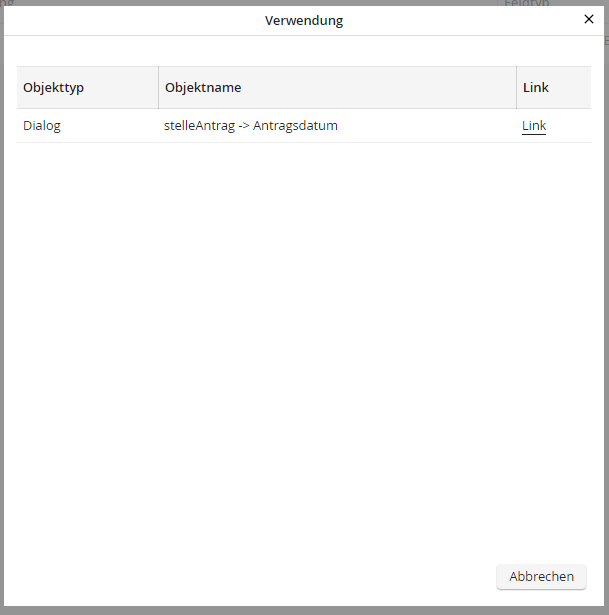The width and height of the screenshot is (609, 615).
Task: Click divider between Objektname and Link headers
Action: pyautogui.click(x=516, y=88)
